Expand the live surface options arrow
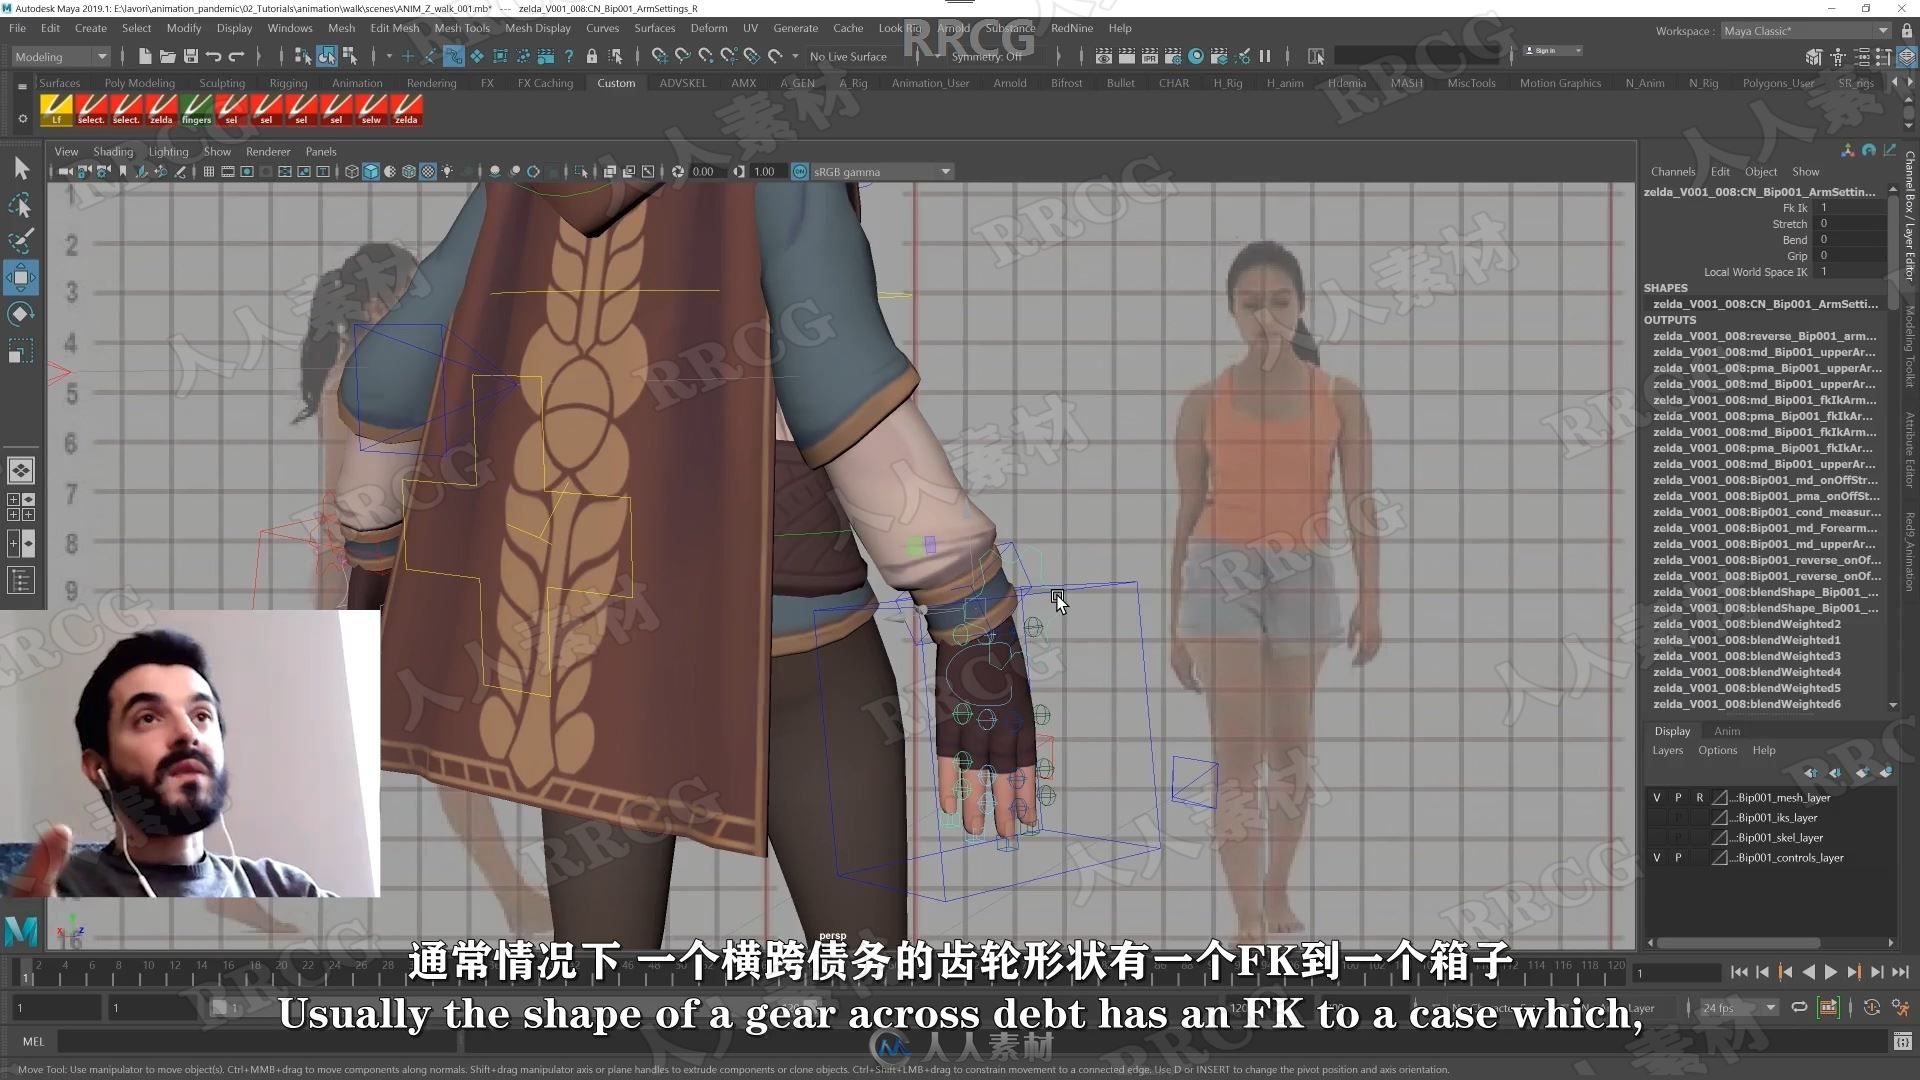 795,56
